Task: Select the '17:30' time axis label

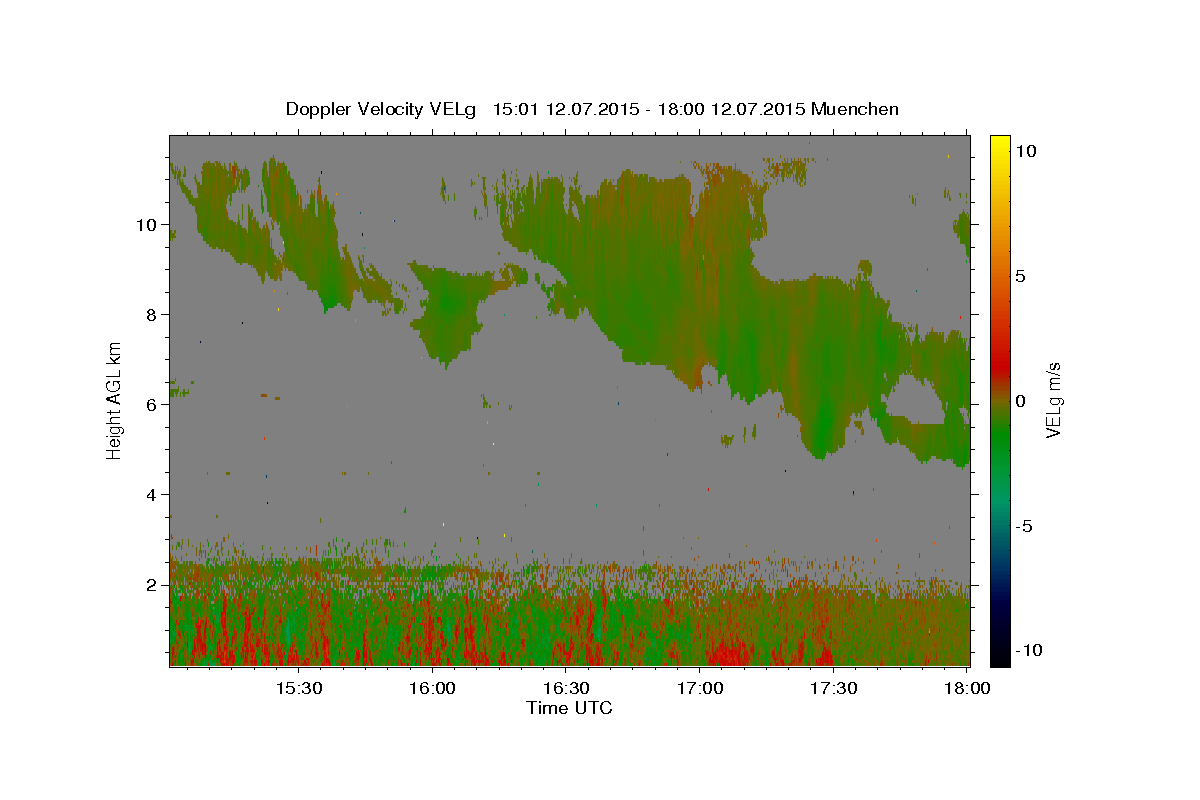Action: pos(834,689)
